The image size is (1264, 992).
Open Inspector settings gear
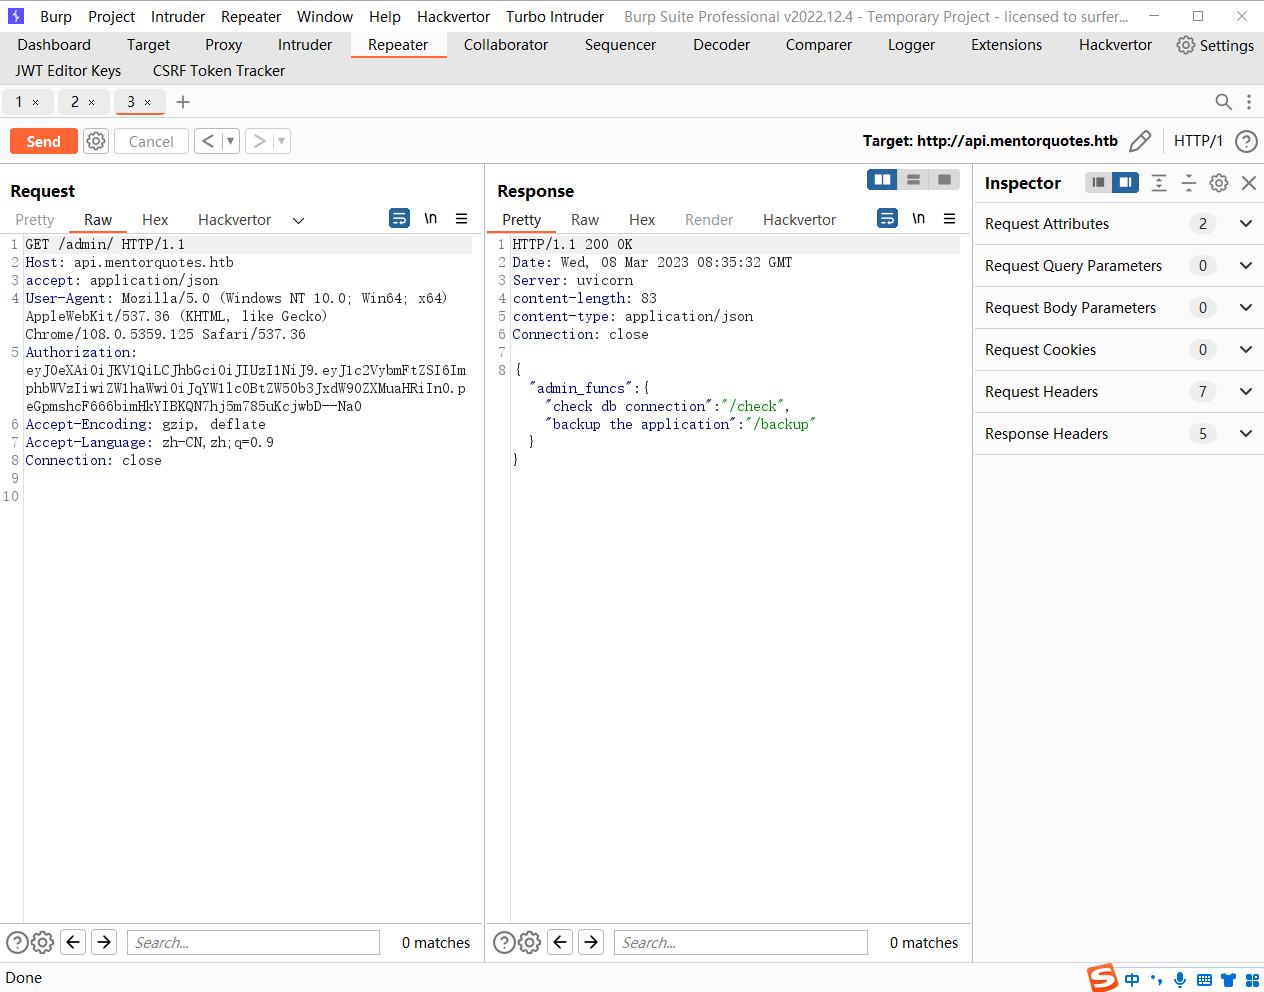pos(1219,183)
